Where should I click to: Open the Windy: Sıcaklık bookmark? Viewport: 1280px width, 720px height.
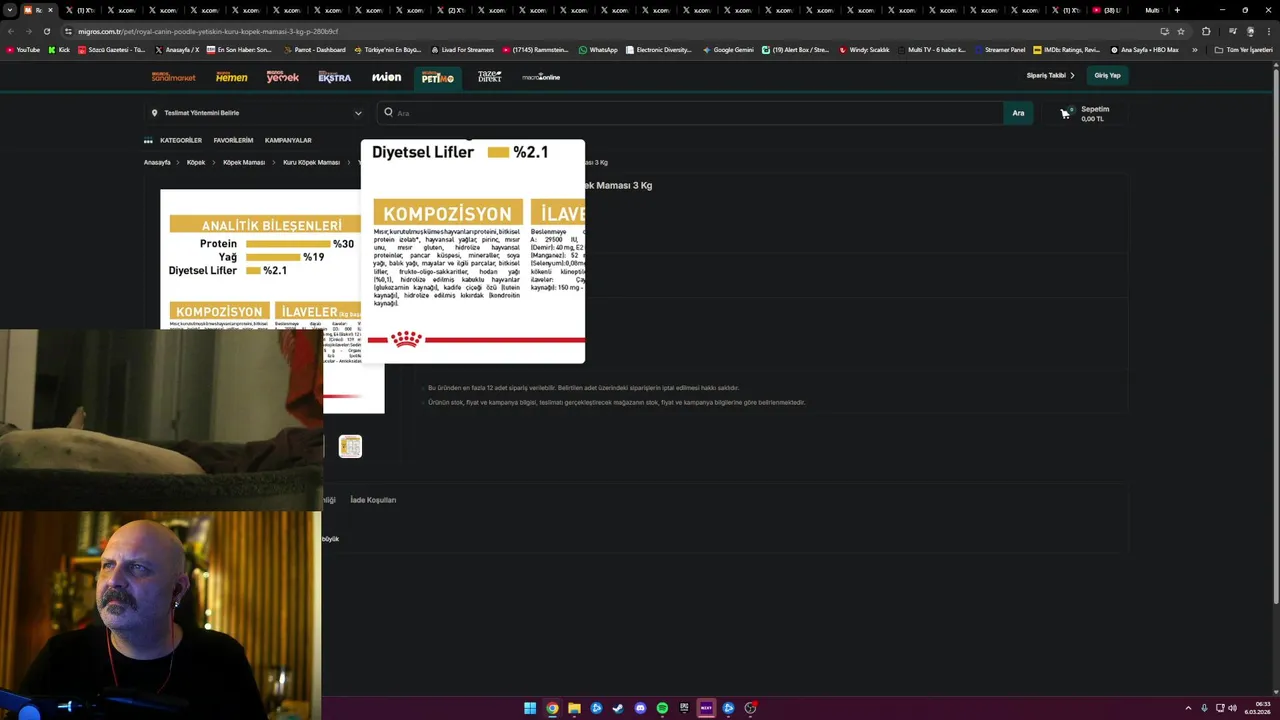coord(864,50)
